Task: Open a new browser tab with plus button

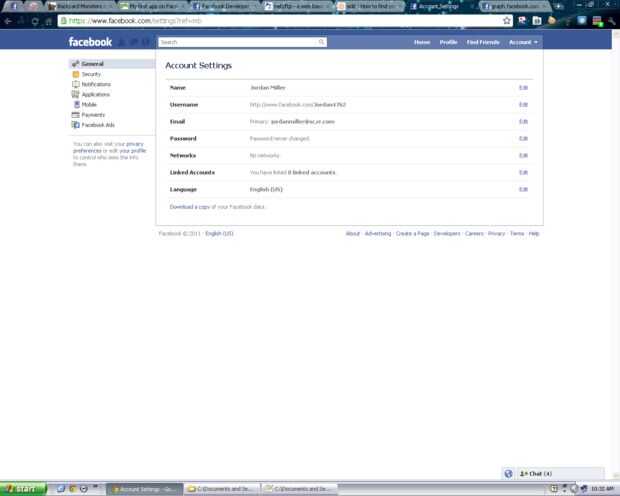Action: [x=559, y=6]
